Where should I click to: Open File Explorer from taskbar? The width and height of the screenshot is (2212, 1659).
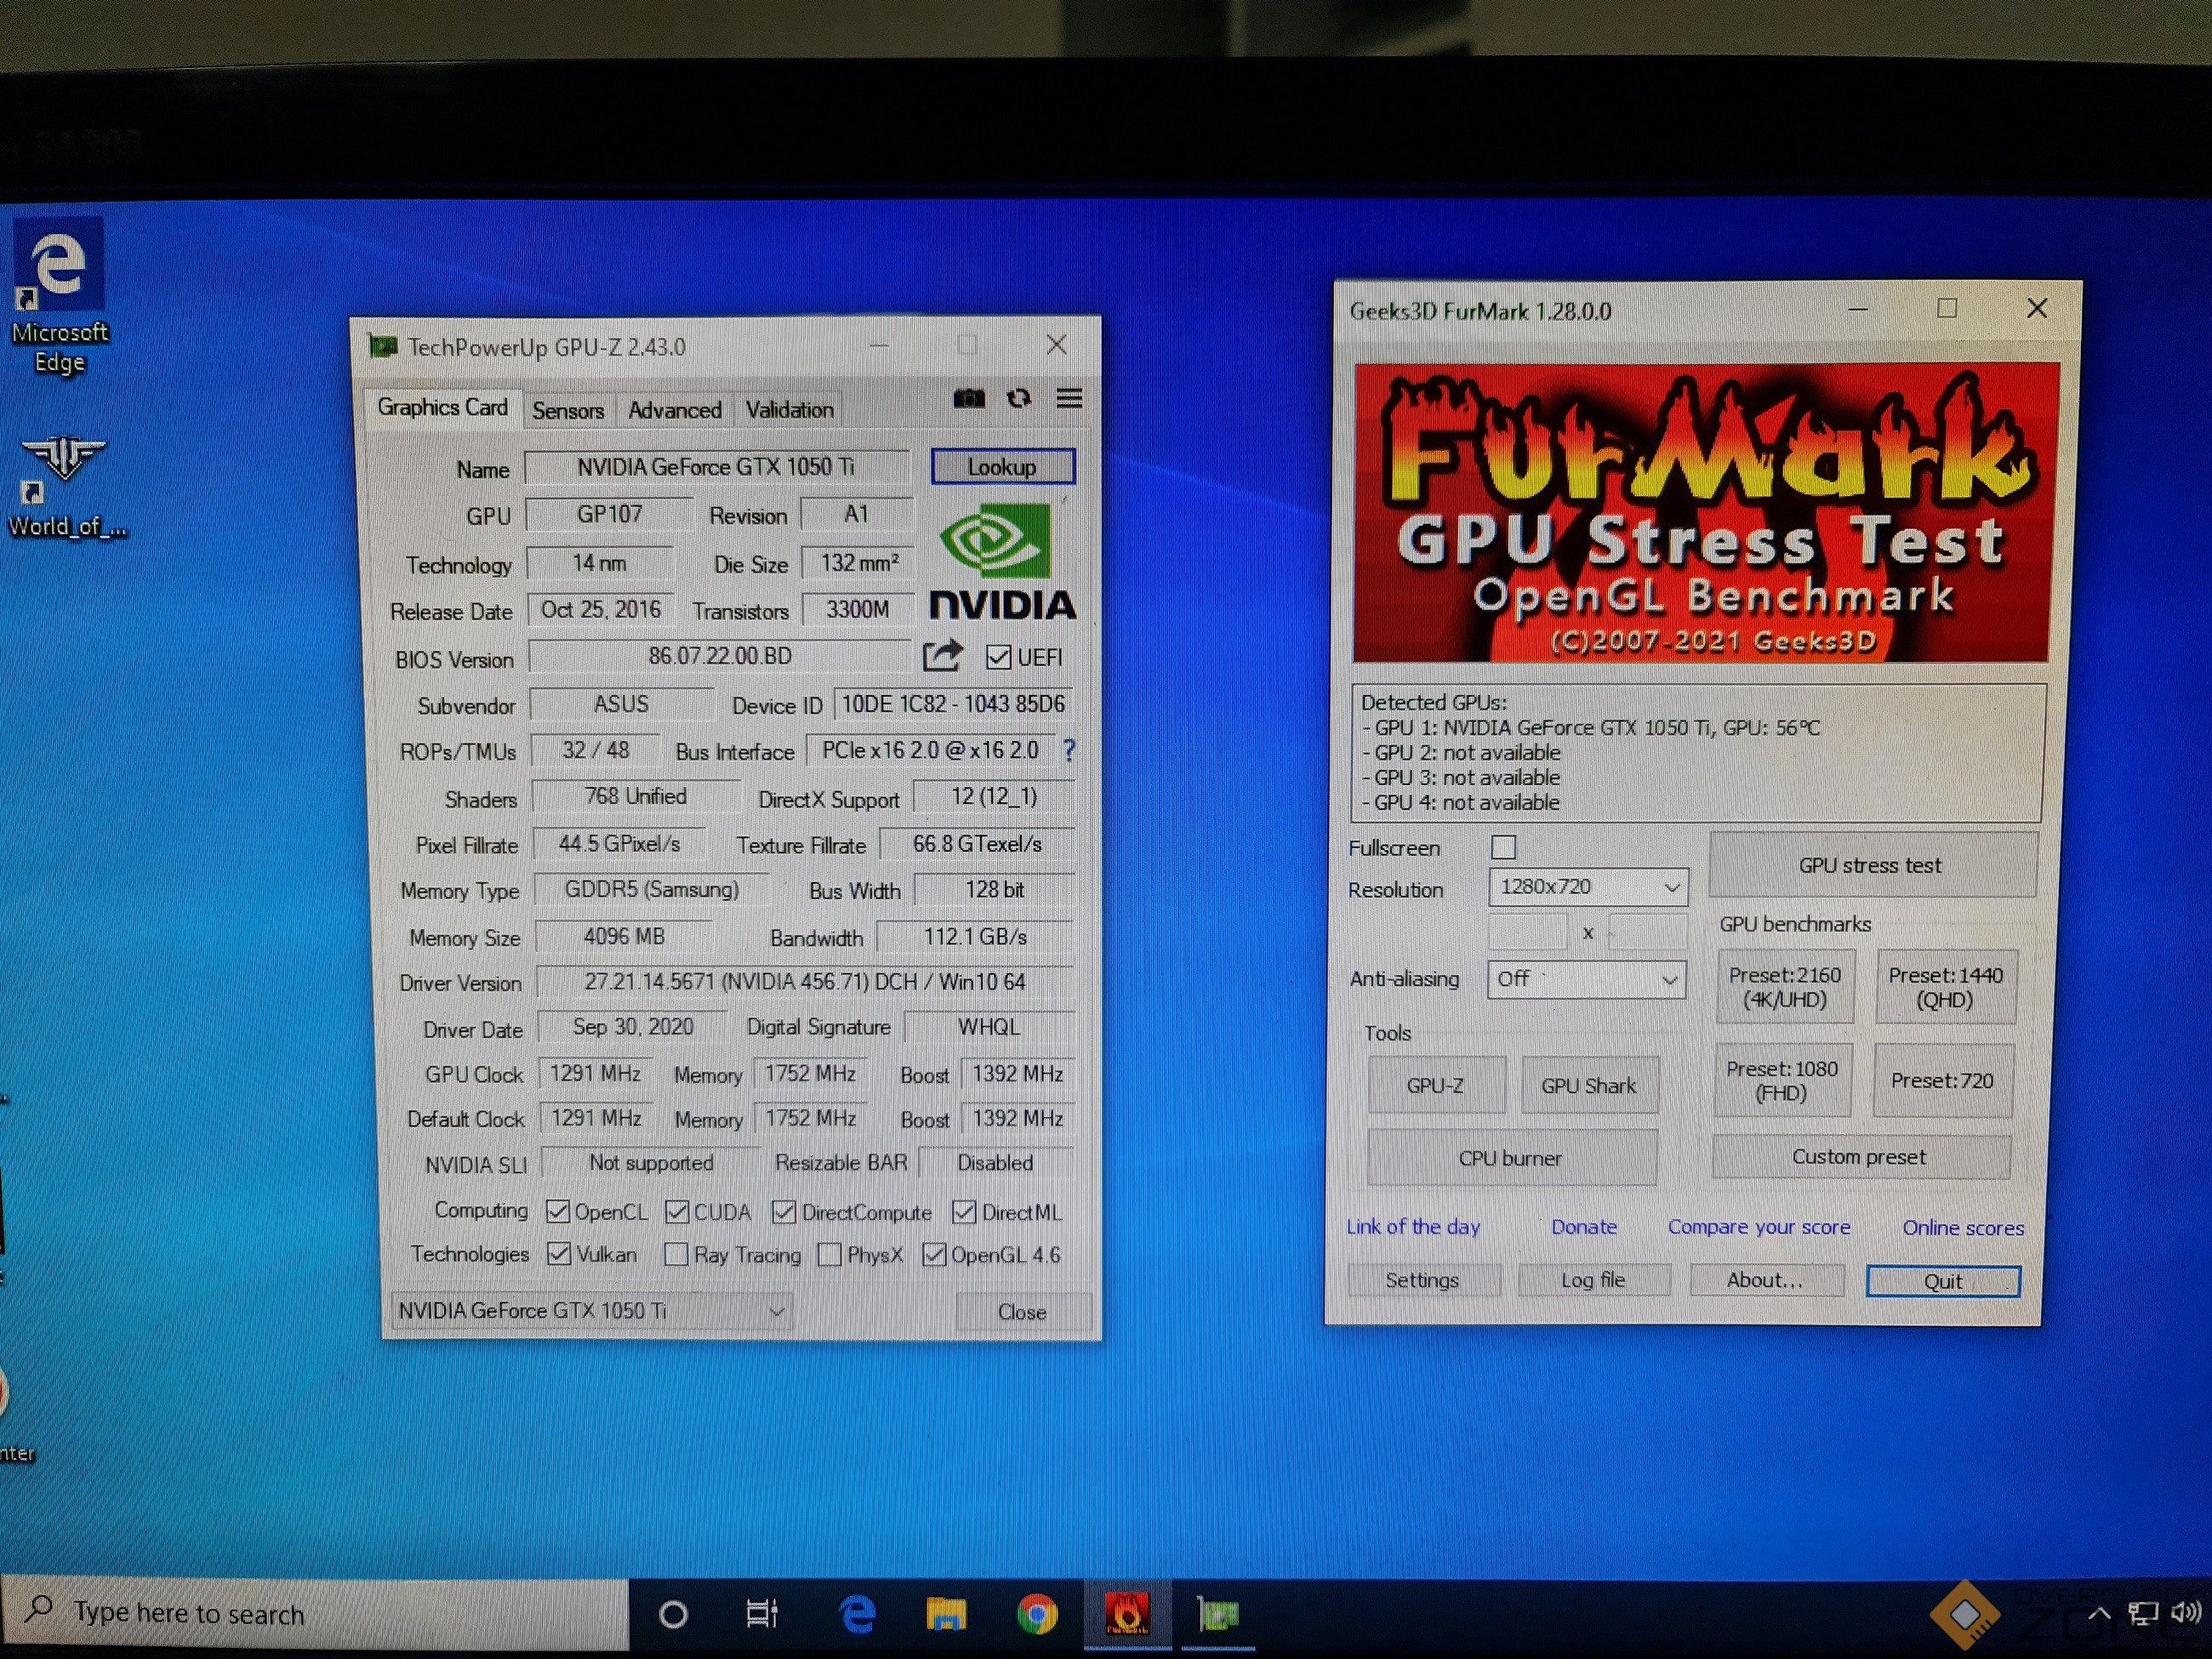[x=946, y=1614]
